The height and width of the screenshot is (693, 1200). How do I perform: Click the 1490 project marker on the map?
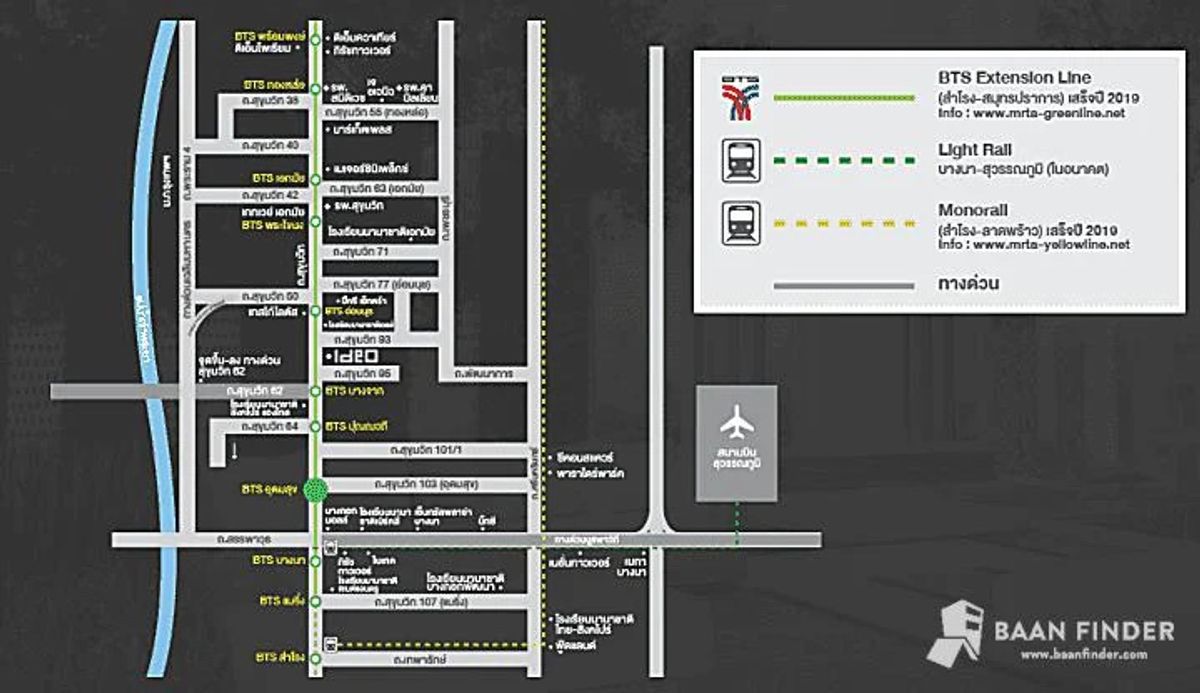tap(351, 355)
